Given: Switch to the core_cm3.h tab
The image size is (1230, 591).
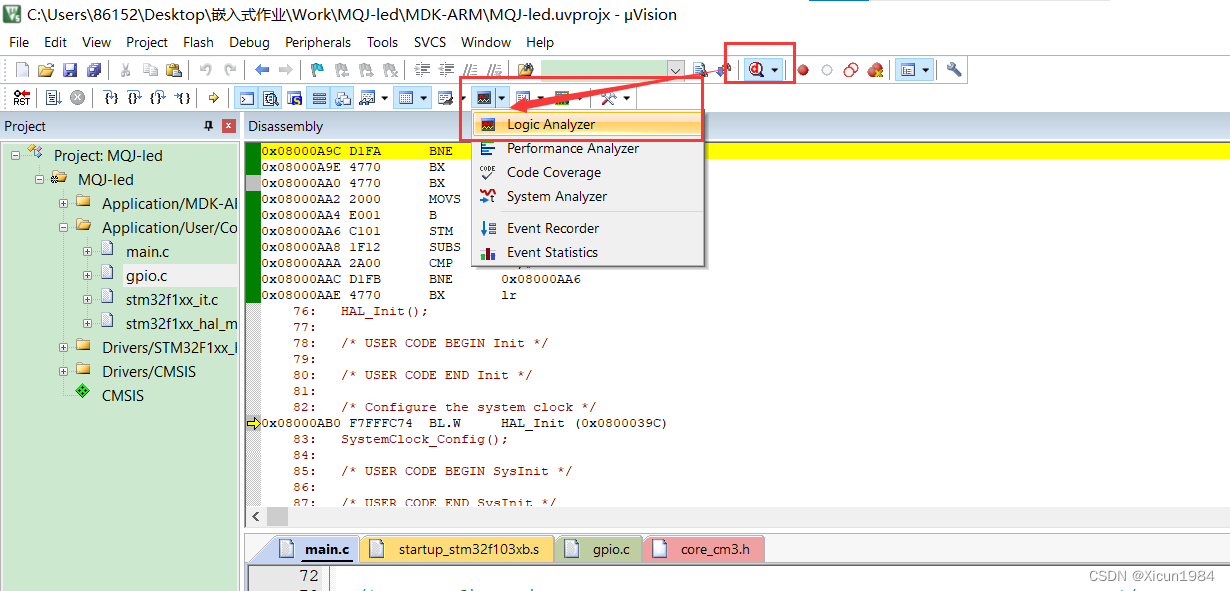Looking at the screenshot, I should (705, 549).
